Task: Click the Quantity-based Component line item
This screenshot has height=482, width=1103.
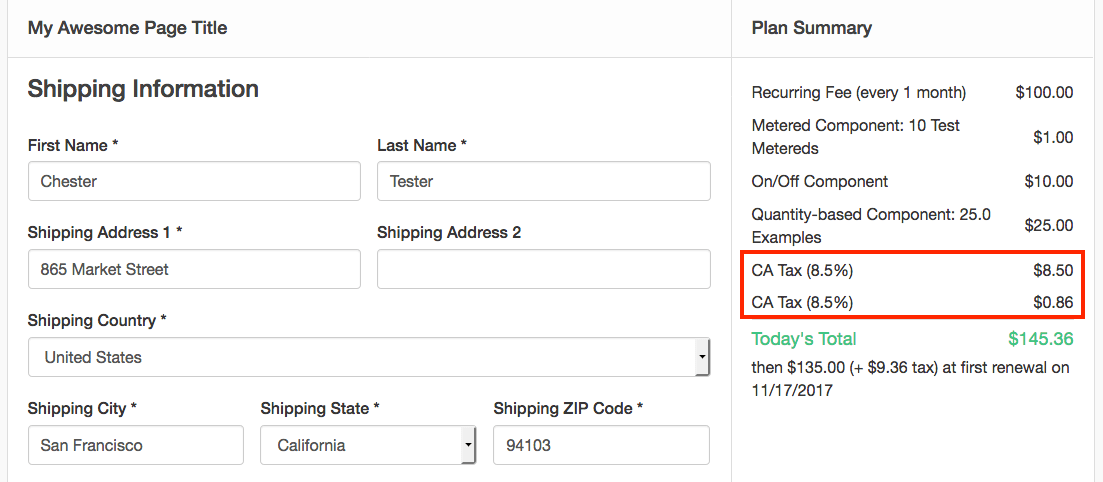Action: click(870, 225)
